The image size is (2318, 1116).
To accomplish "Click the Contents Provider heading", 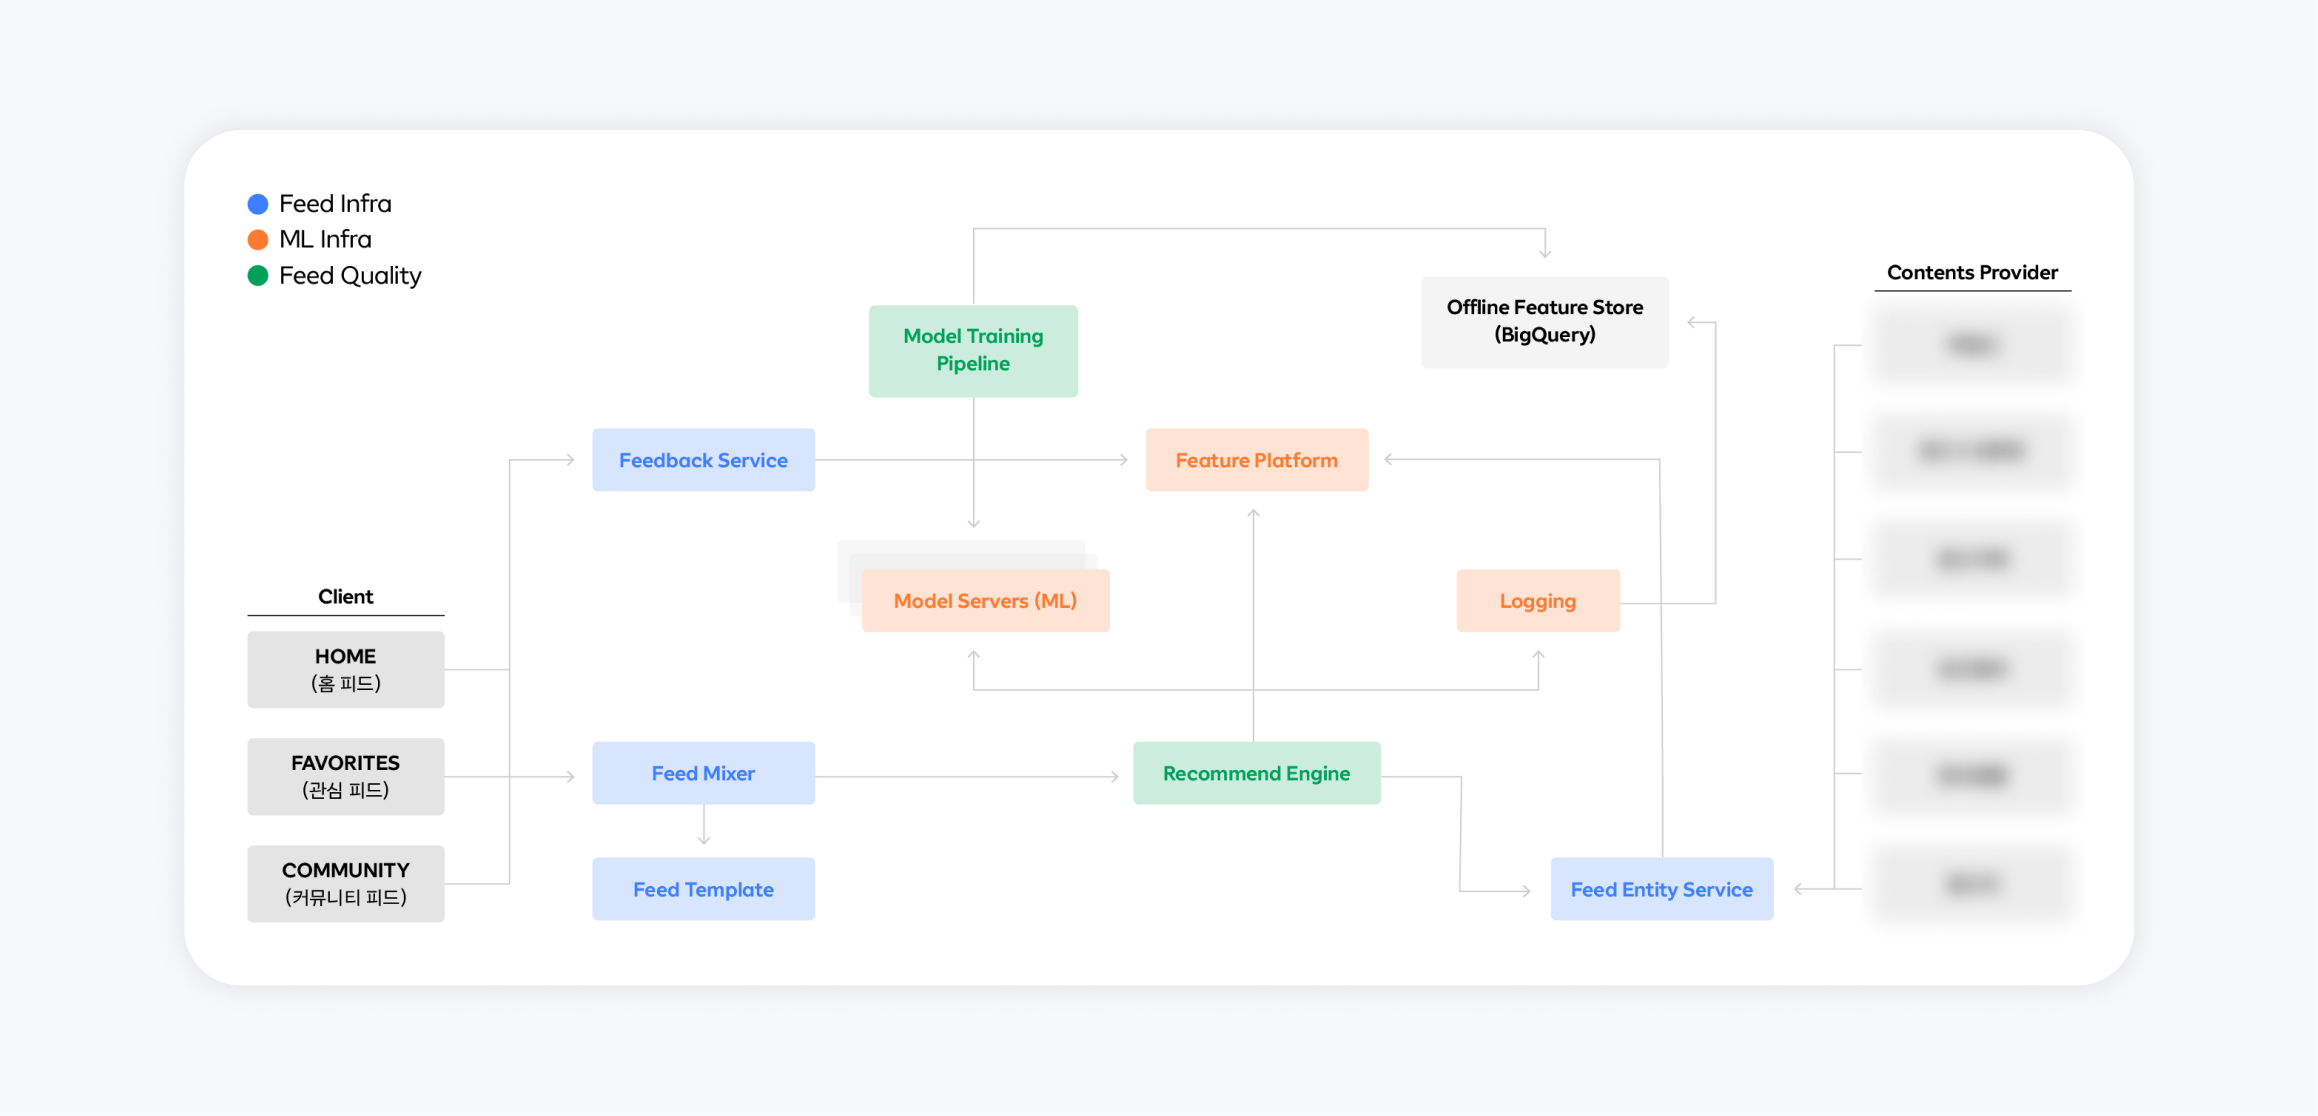I will pyautogui.click(x=1971, y=273).
